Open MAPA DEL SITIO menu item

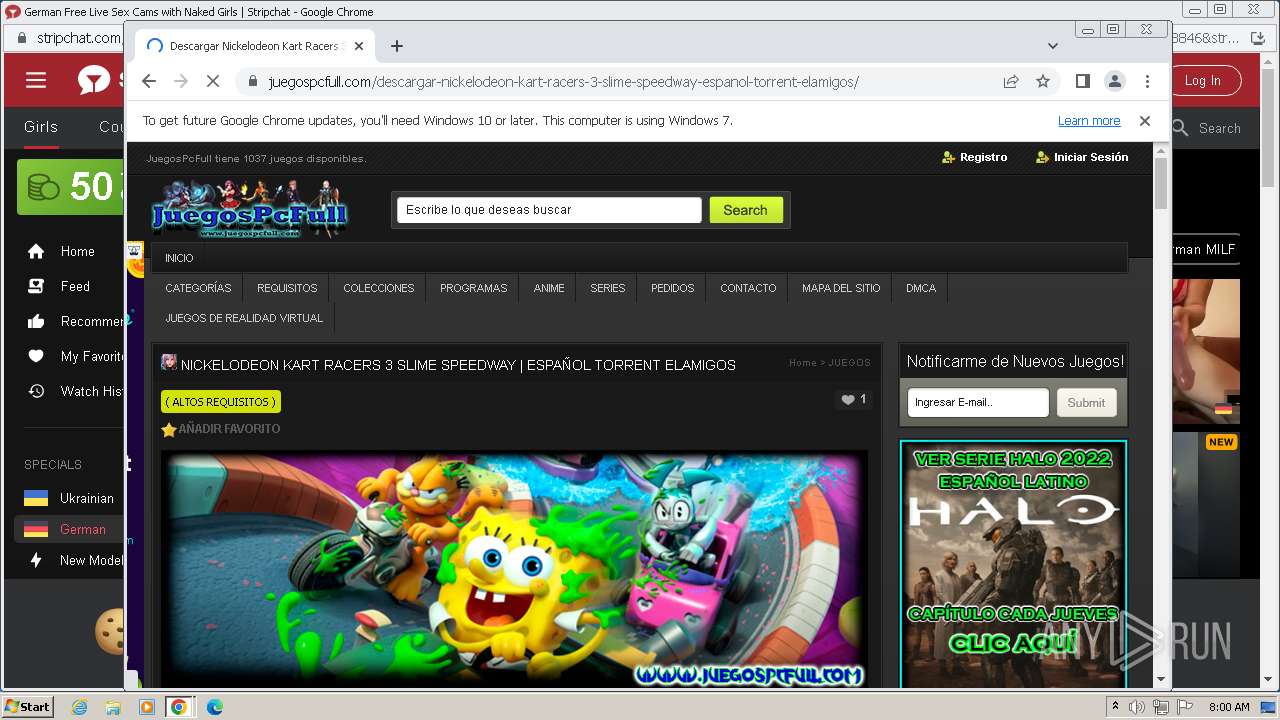coord(841,288)
